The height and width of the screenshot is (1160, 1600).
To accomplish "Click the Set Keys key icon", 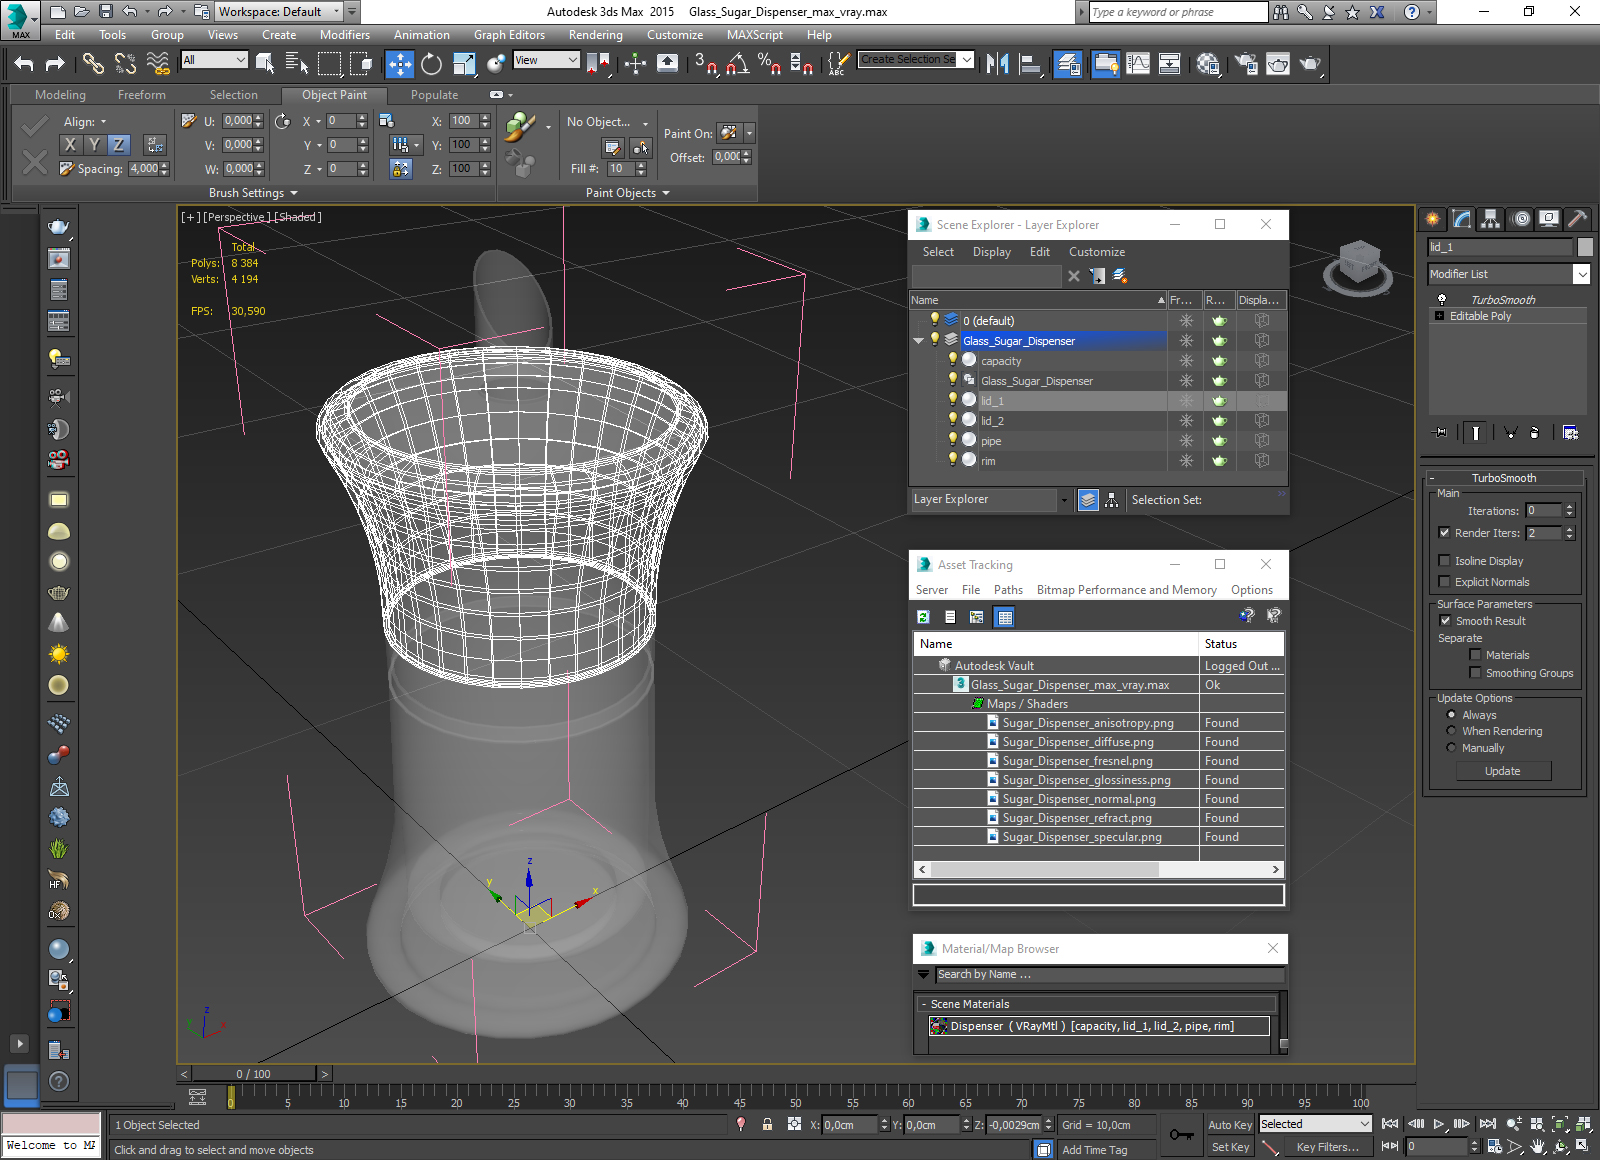I will [x=1181, y=1135].
